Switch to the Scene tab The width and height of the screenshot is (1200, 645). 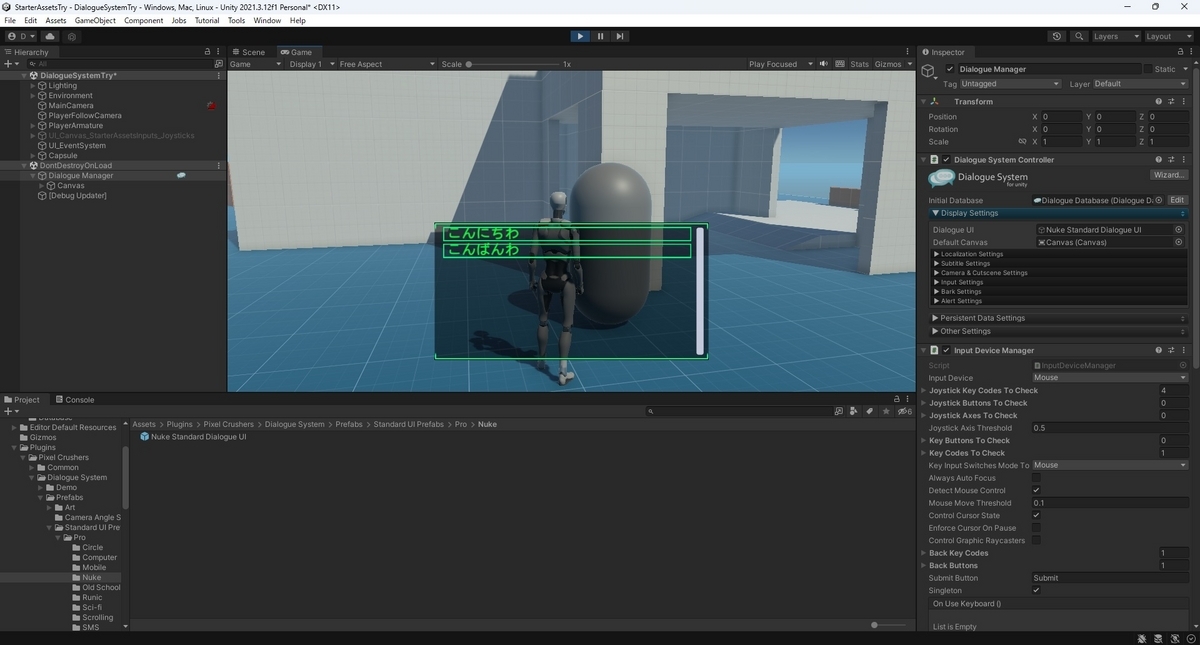(x=249, y=52)
